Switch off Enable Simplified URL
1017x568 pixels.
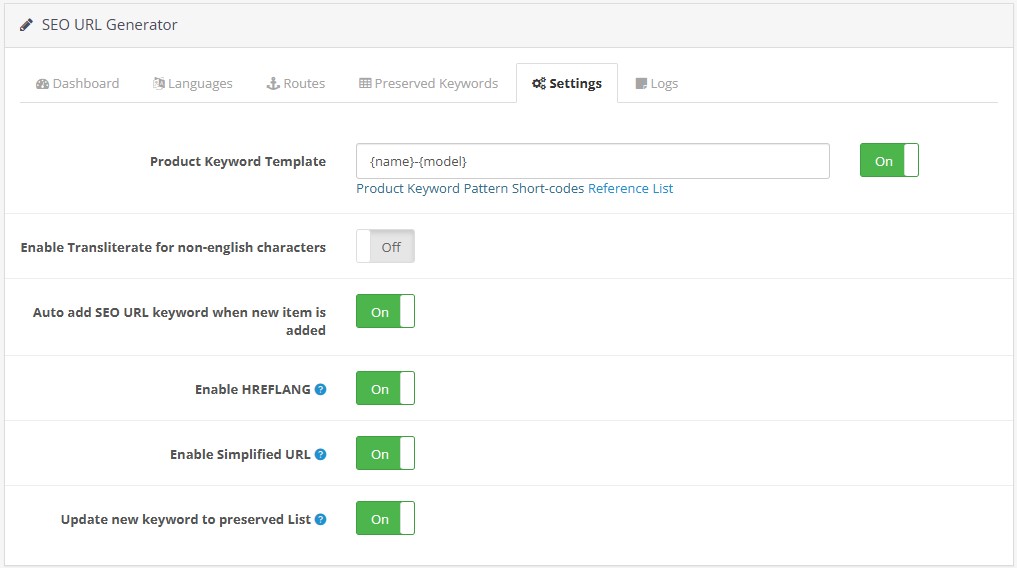click(385, 454)
